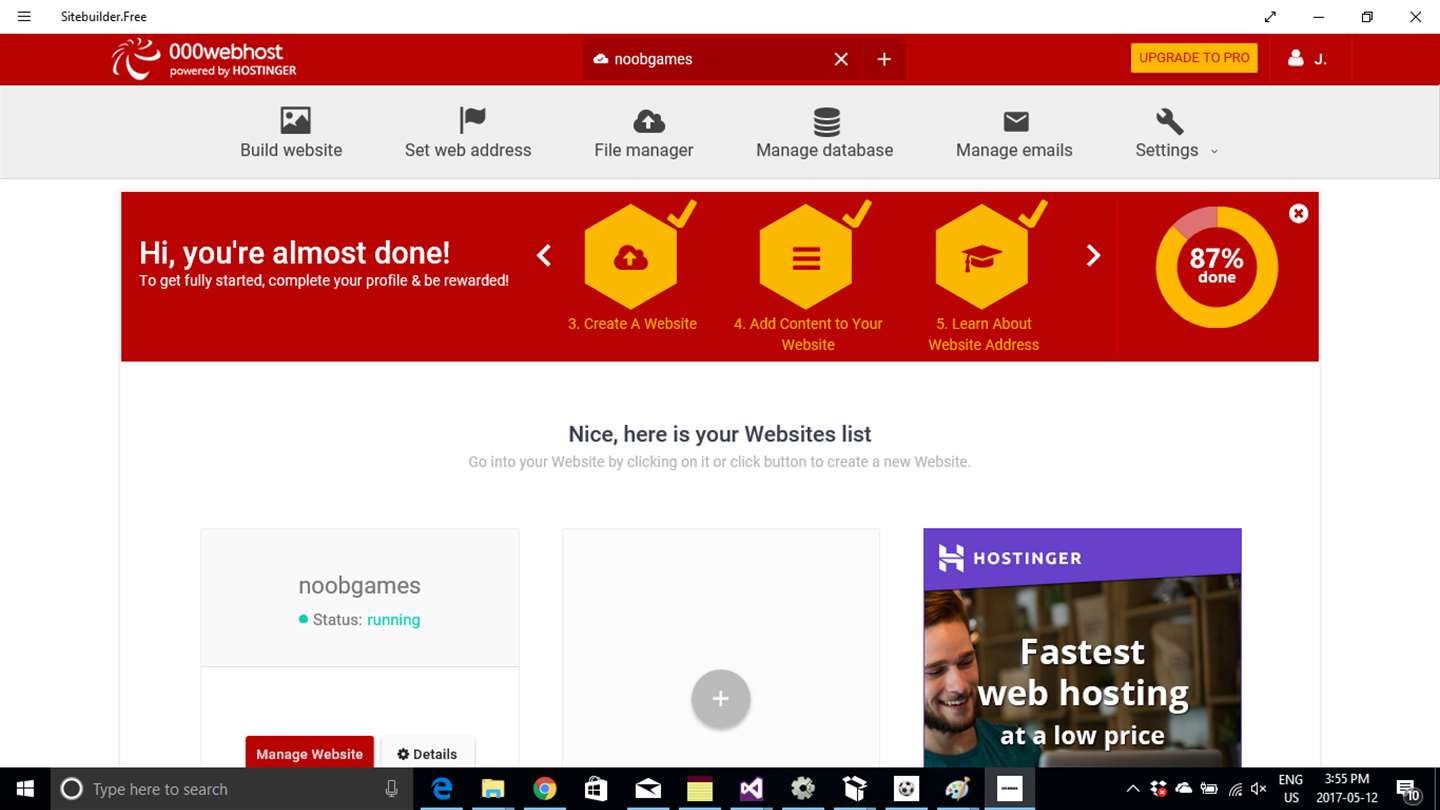Open File Explorer from taskbar
Image resolution: width=1440 pixels, height=810 pixels.
point(492,789)
